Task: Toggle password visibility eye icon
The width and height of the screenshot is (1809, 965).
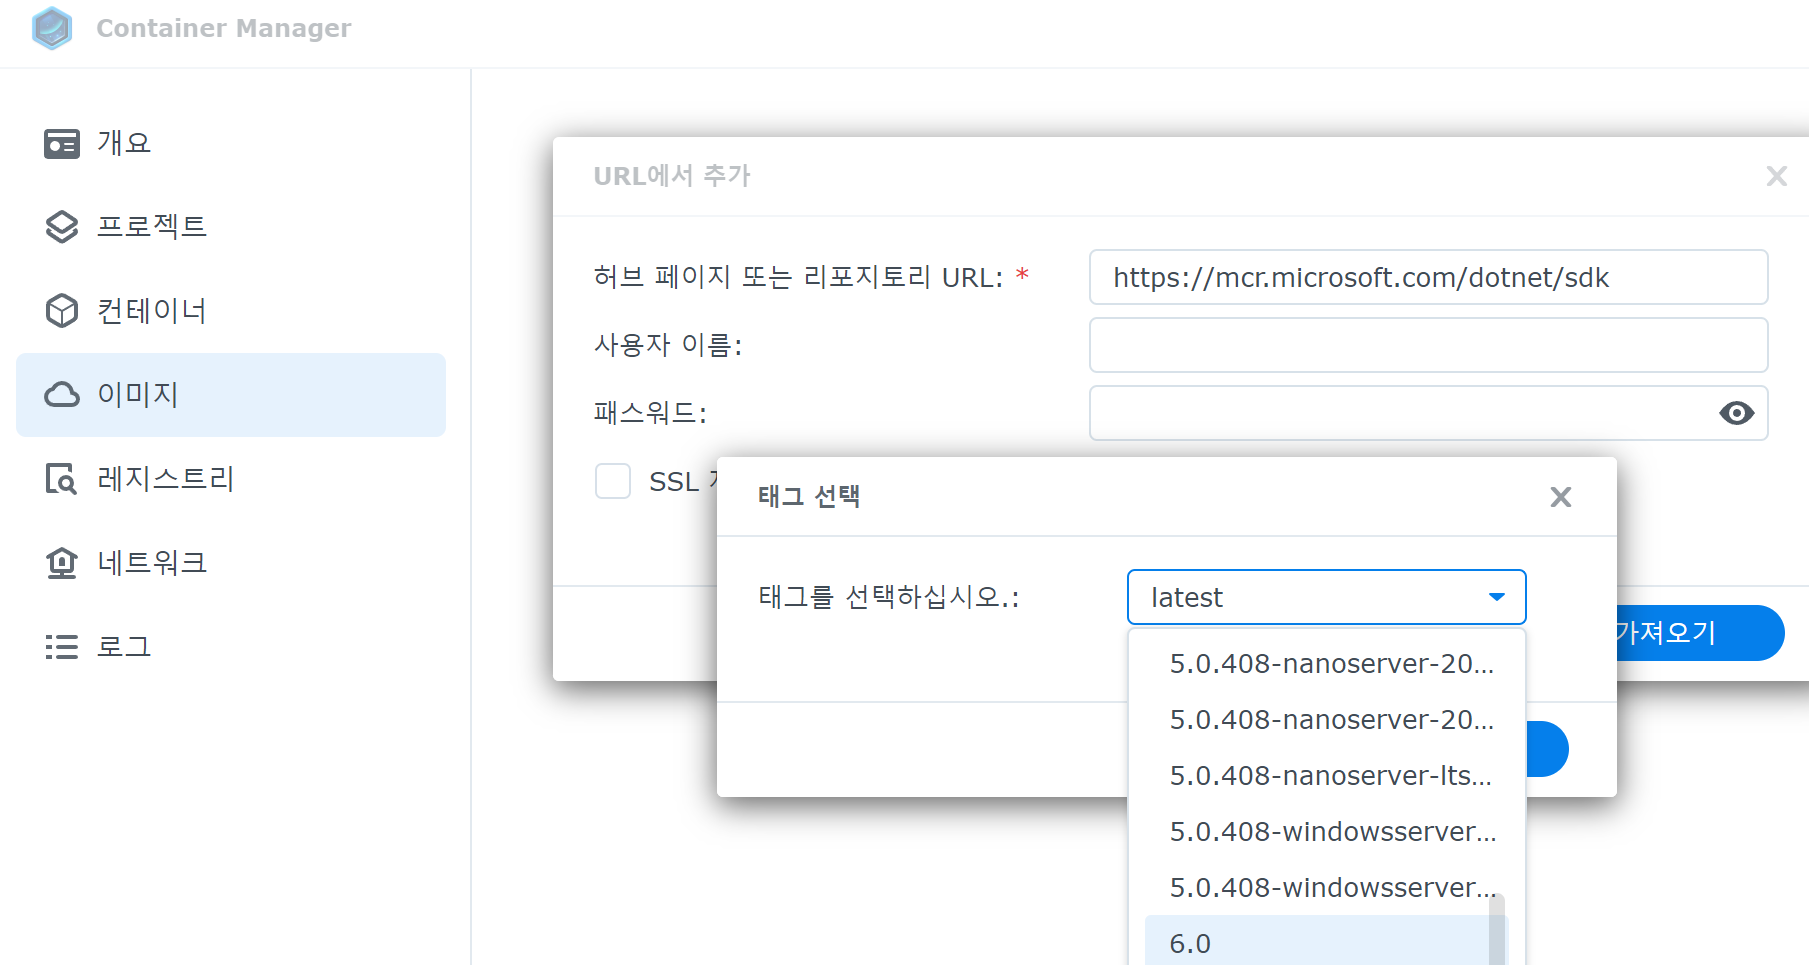Action: (1736, 413)
